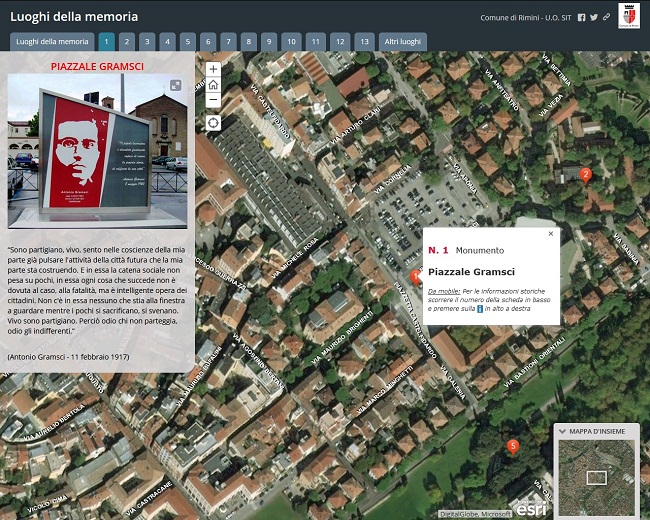Go to tab number 13
The image size is (650, 520).
363,42
